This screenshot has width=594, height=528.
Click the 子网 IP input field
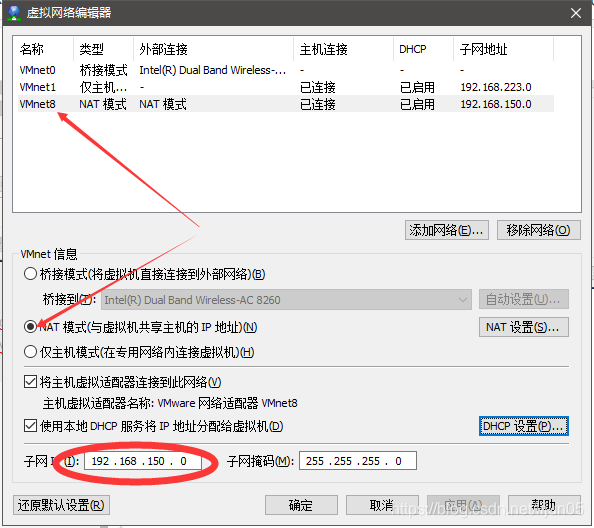pyautogui.click(x=143, y=461)
